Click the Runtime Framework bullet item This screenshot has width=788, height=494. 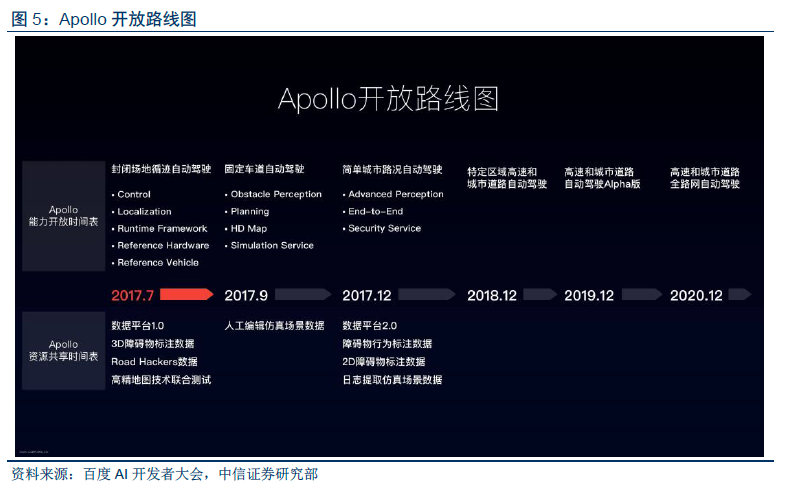(159, 229)
